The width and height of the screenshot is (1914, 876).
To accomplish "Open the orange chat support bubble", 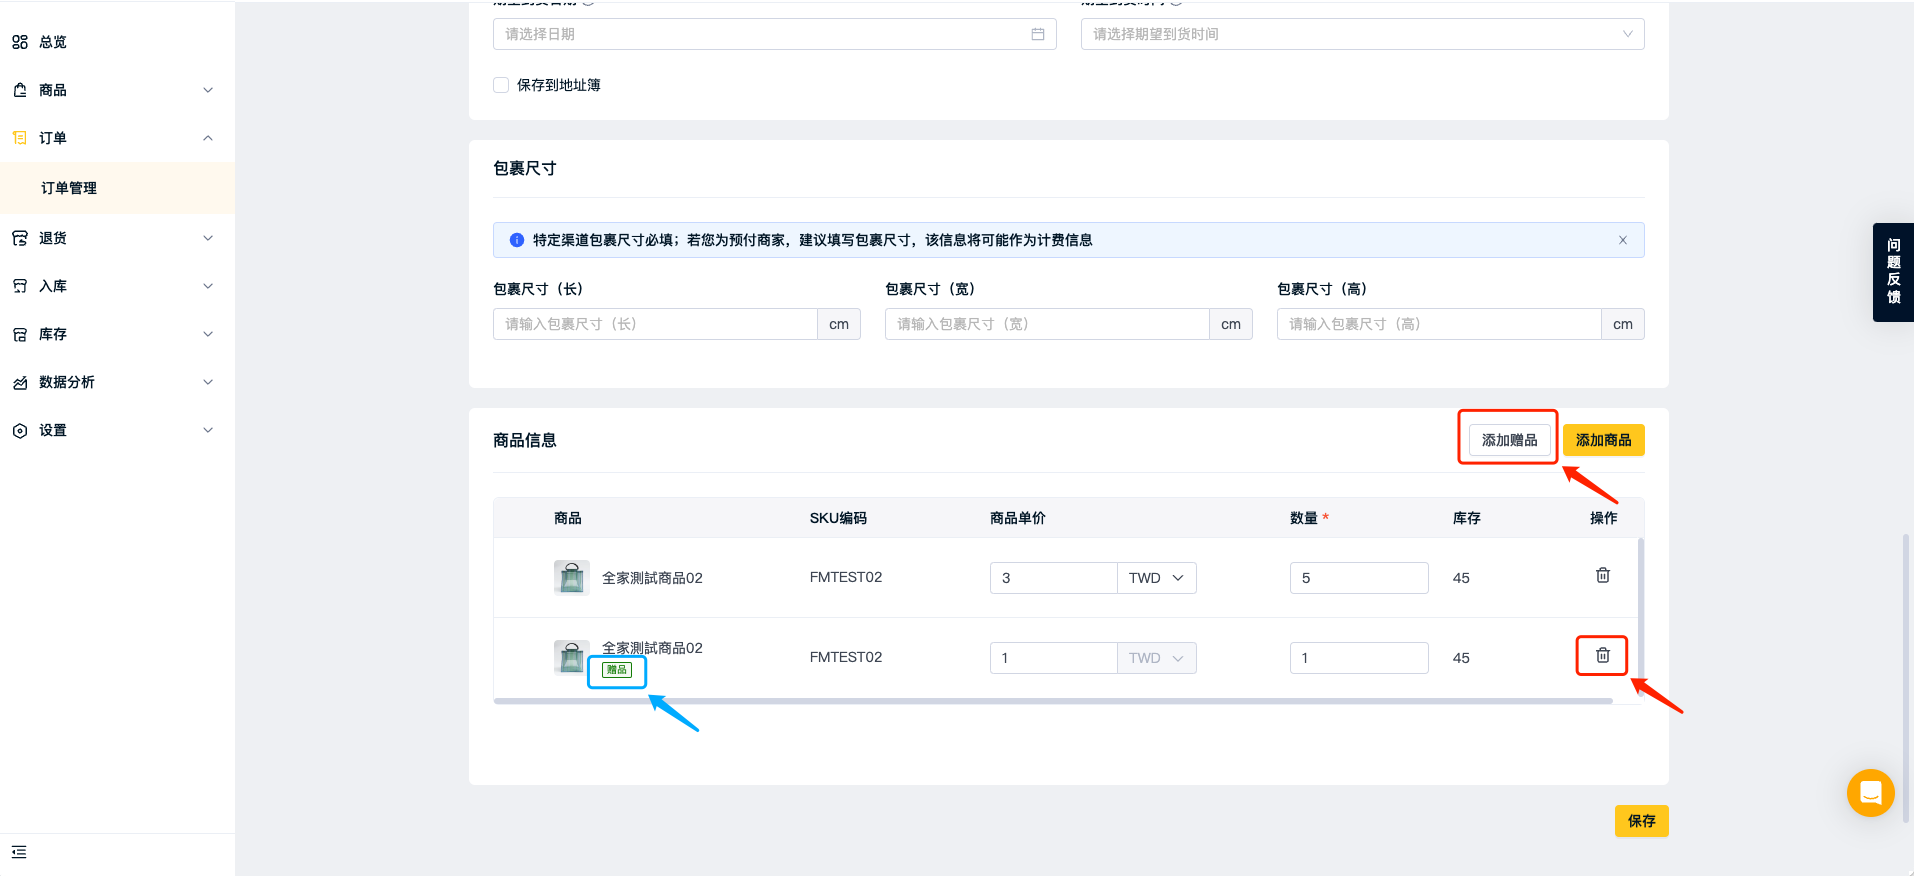I will [1870, 793].
